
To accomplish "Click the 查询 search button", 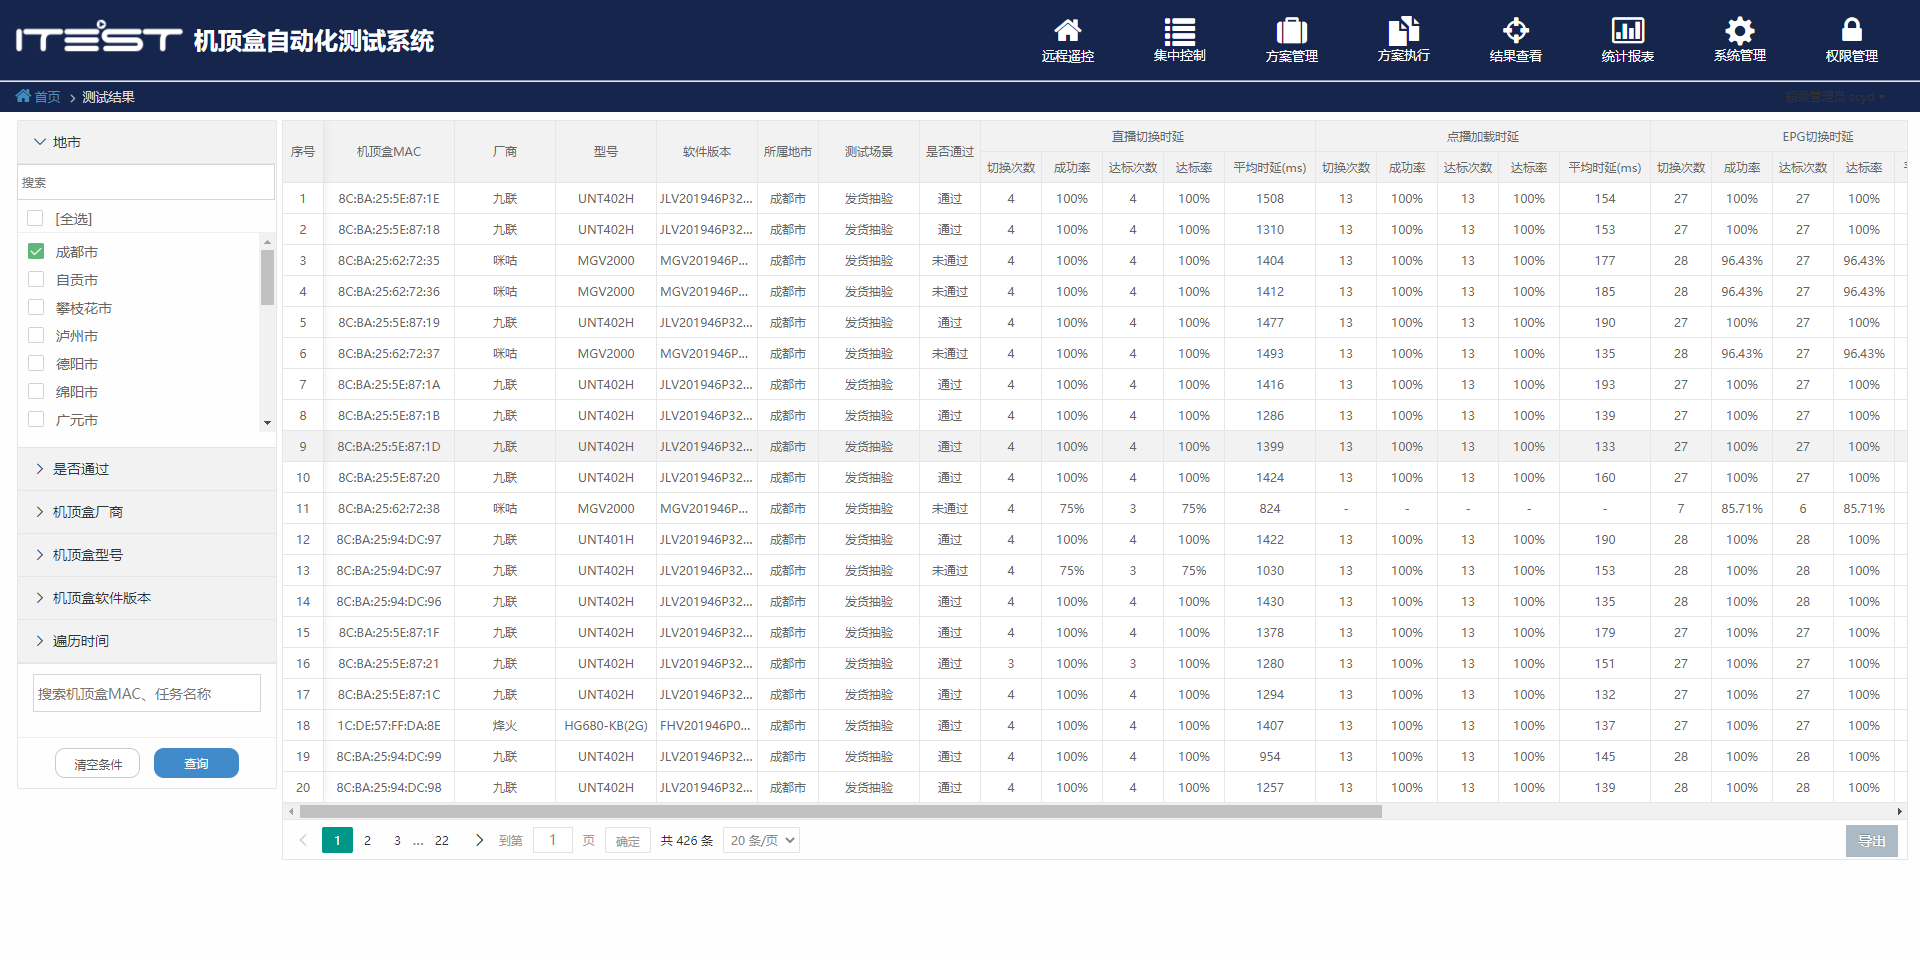I will 196,763.
